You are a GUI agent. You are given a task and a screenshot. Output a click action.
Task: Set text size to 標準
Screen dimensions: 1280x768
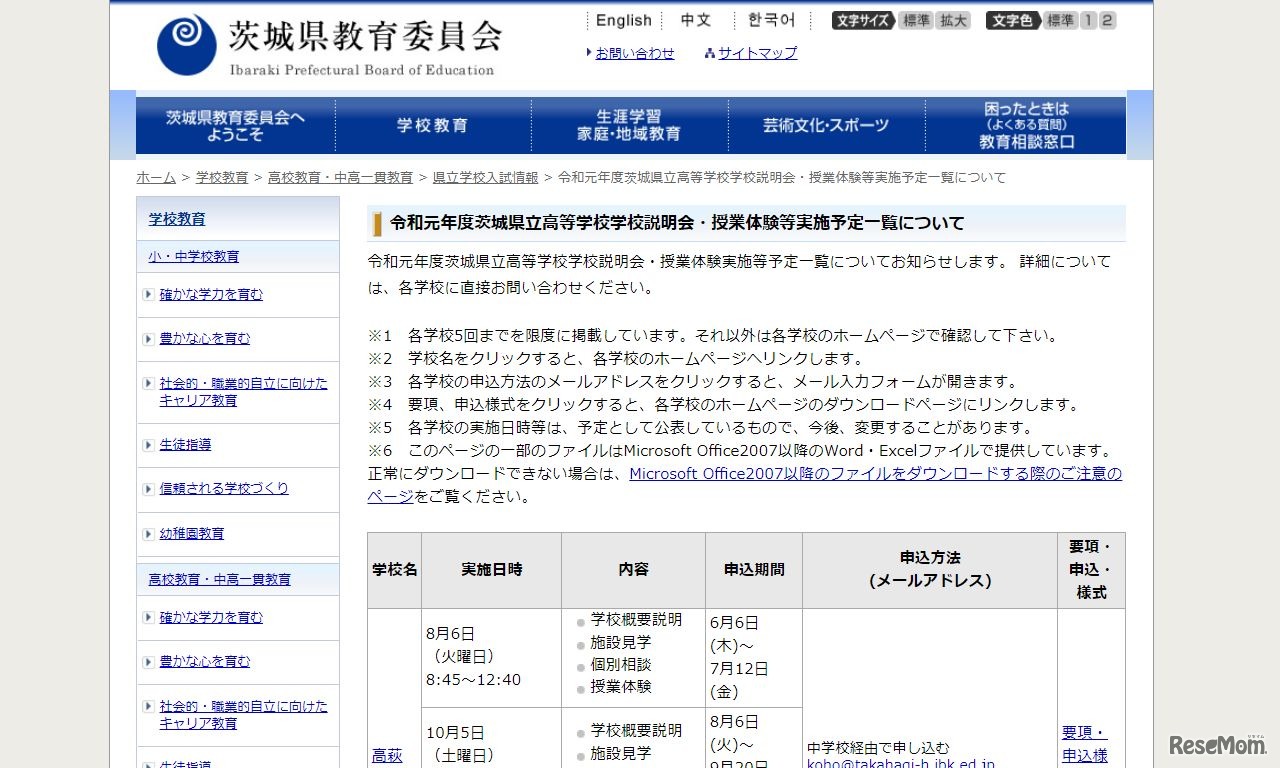pyautogui.click(x=915, y=21)
